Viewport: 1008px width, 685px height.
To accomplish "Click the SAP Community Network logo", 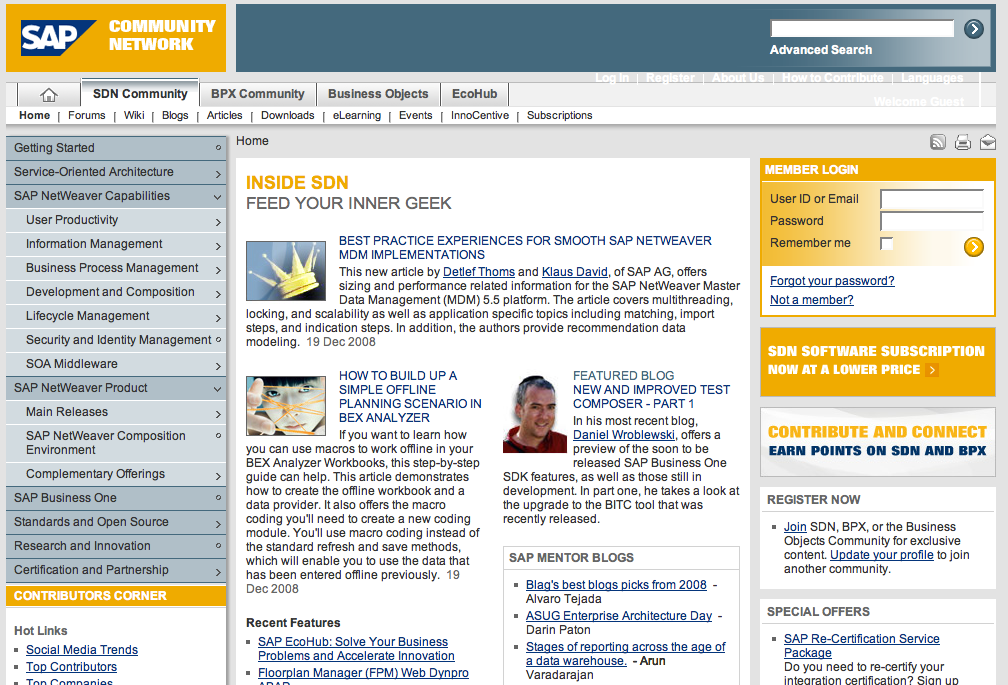I will 116,38.
